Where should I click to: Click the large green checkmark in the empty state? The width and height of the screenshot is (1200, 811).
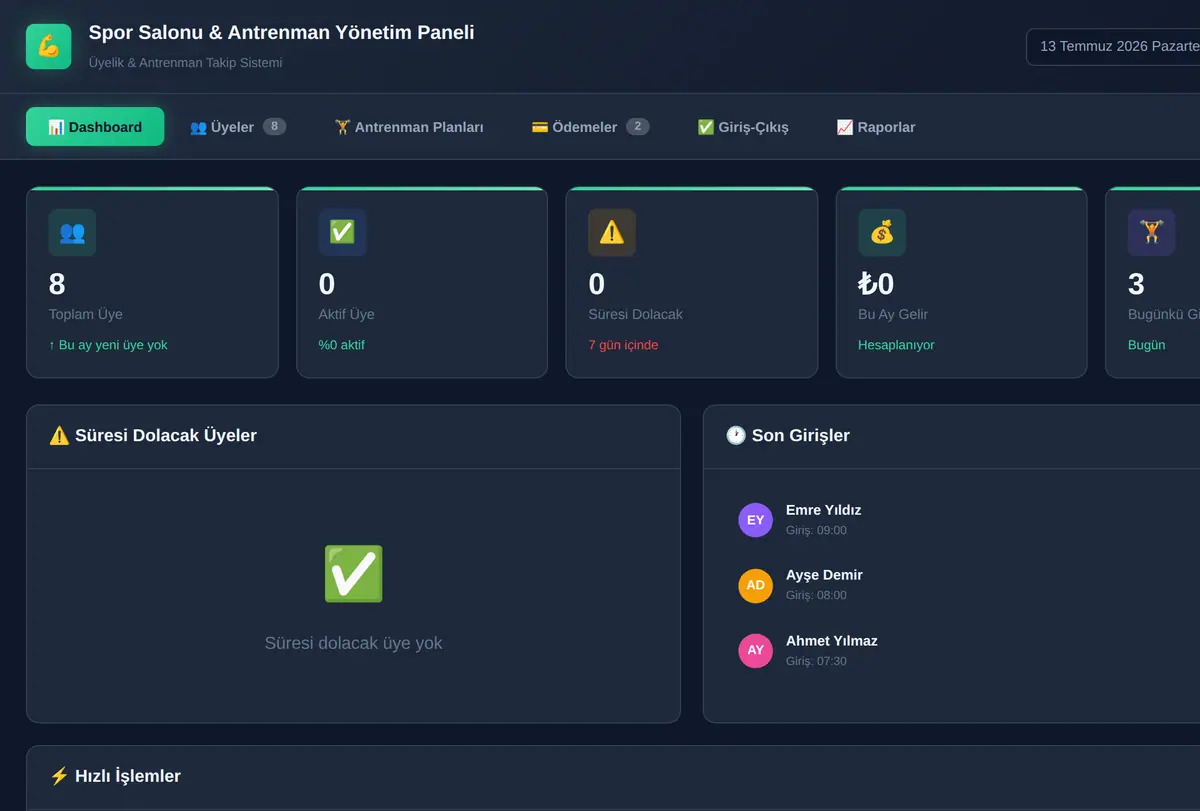coord(353,574)
